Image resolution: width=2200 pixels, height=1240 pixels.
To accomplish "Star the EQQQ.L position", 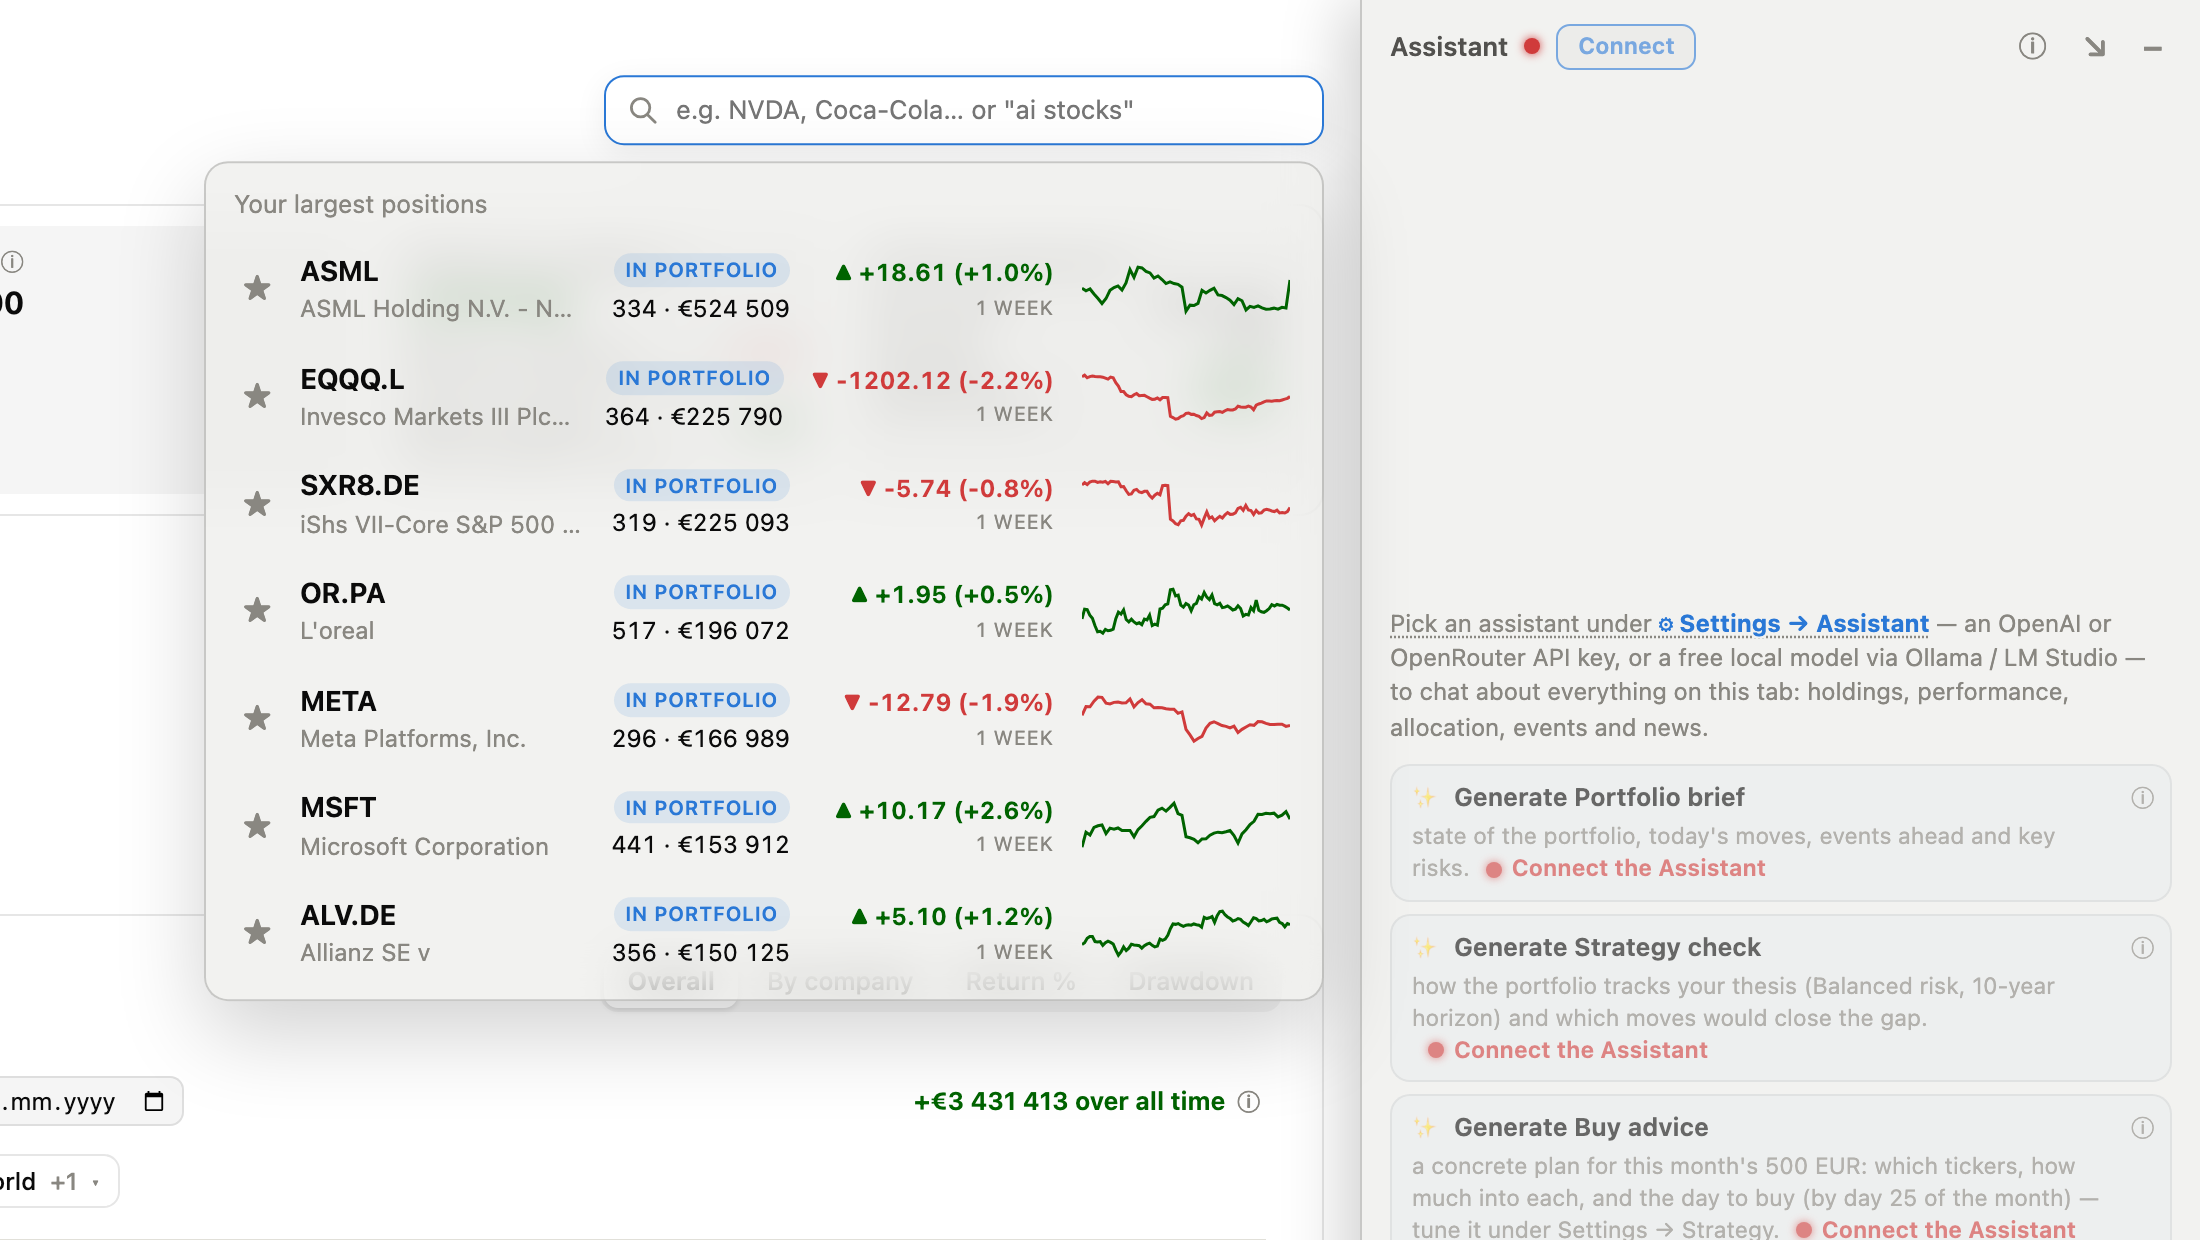I will pos(257,397).
